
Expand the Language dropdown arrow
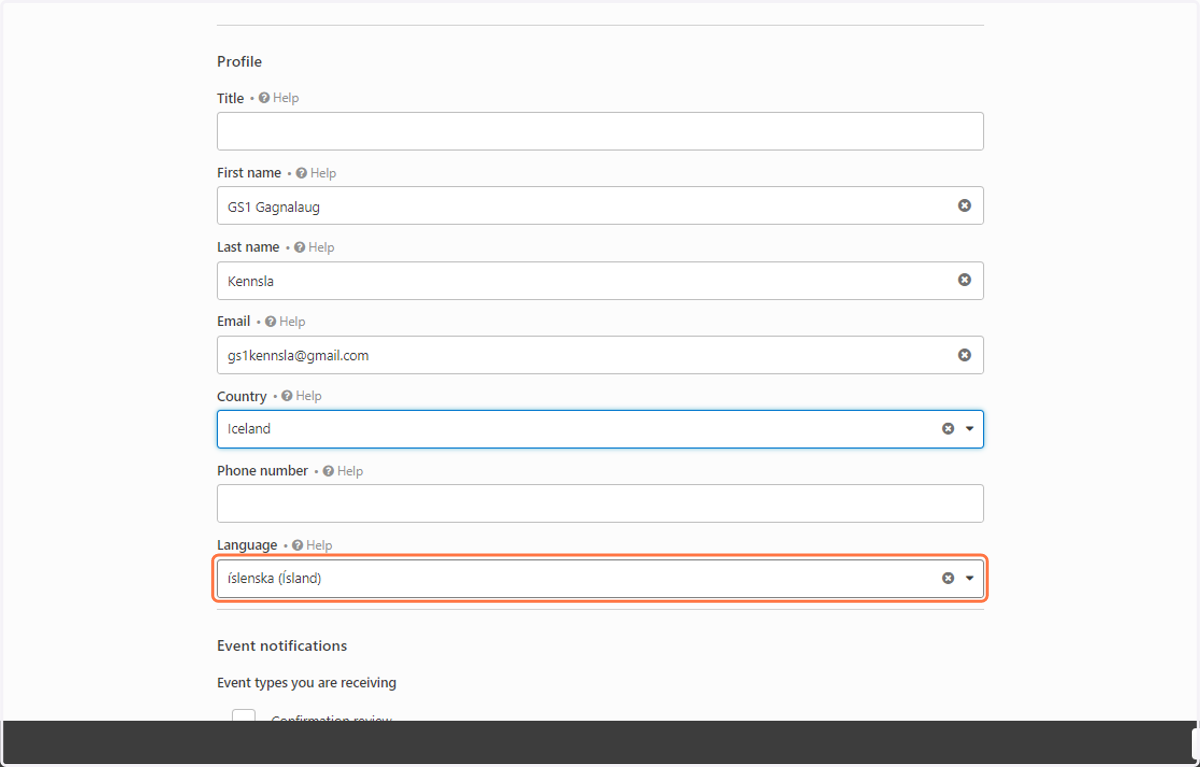(x=970, y=578)
